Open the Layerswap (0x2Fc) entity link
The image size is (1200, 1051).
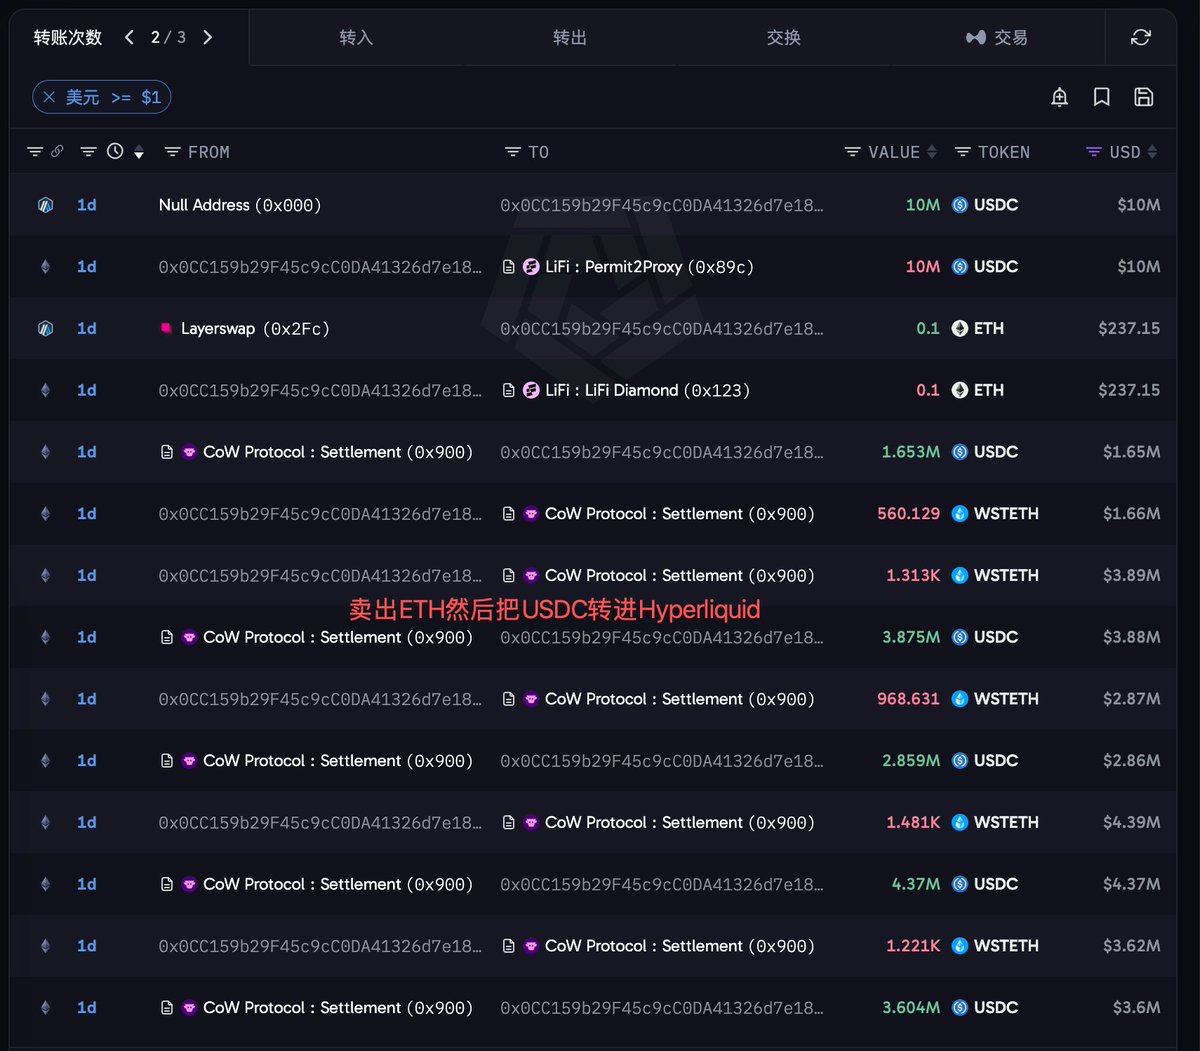(x=255, y=328)
